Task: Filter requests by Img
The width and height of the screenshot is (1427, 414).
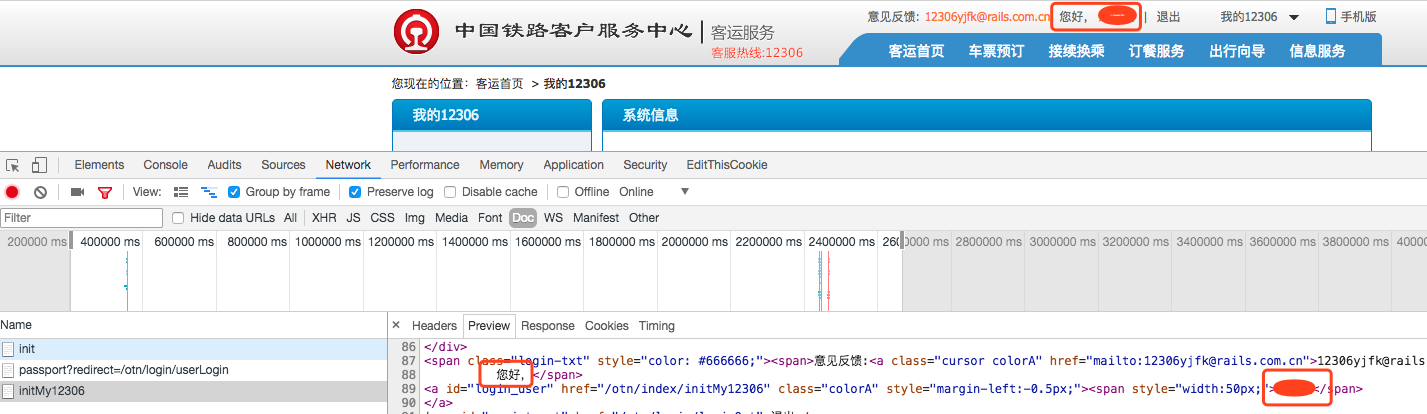Action: coord(415,218)
